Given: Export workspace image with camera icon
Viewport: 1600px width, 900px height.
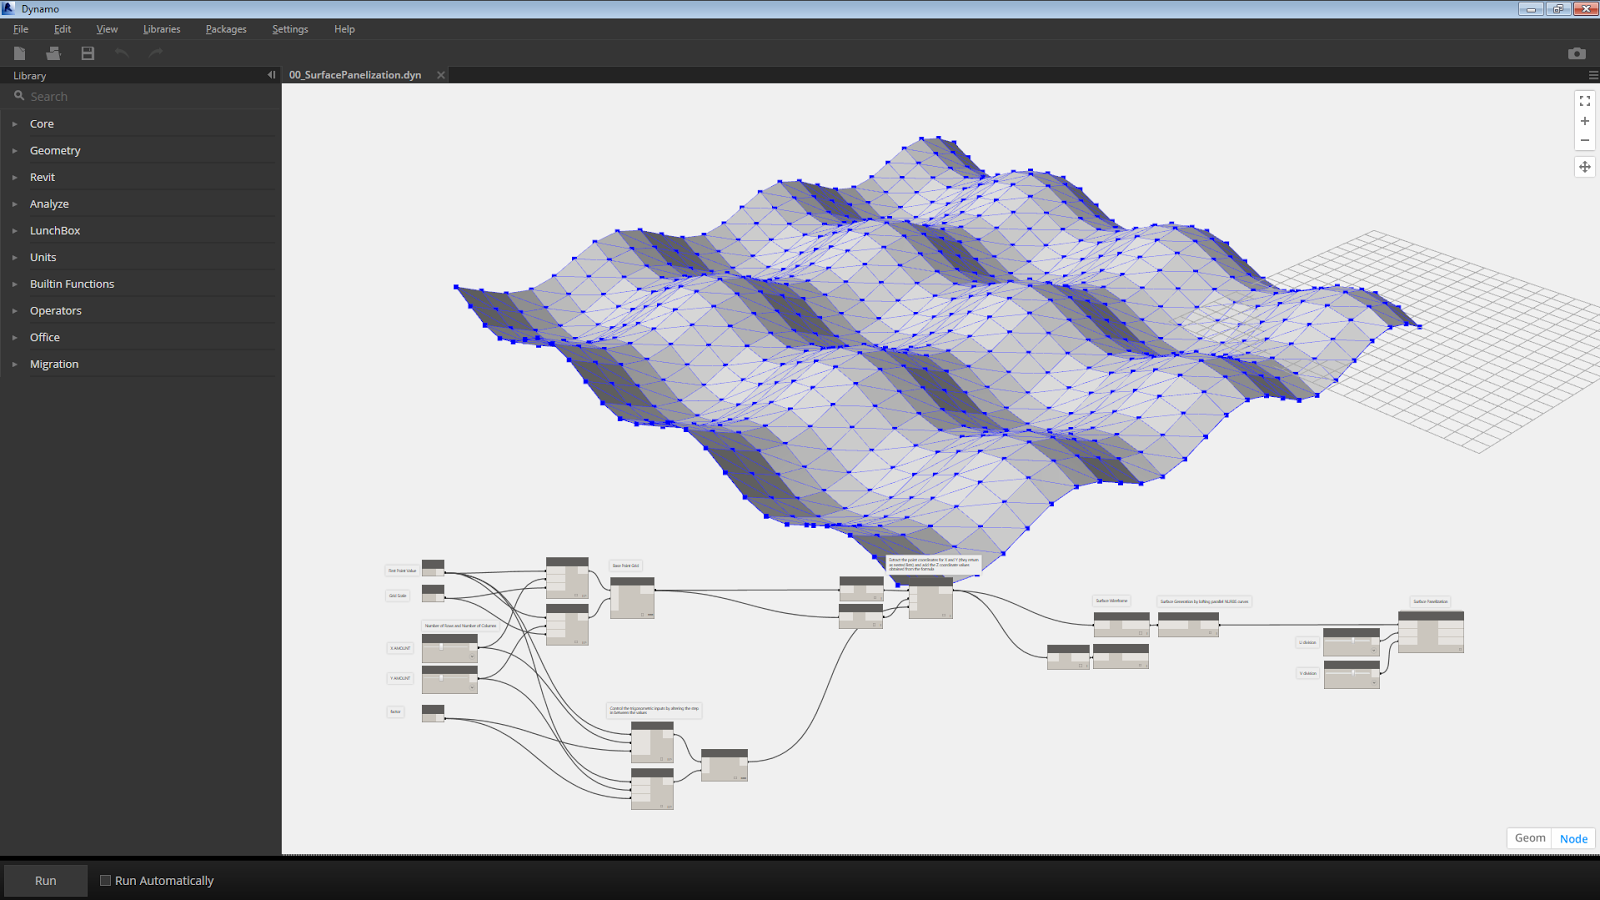Looking at the screenshot, I should pyautogui.click(x=1577, y=53).
